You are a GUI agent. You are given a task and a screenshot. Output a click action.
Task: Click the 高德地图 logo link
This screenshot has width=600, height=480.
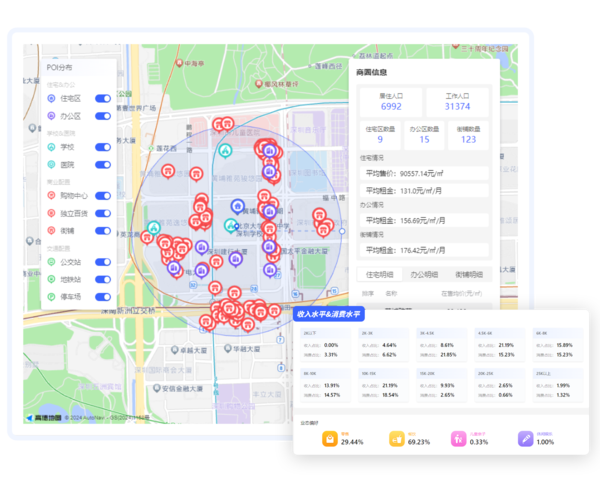(44, 418)
